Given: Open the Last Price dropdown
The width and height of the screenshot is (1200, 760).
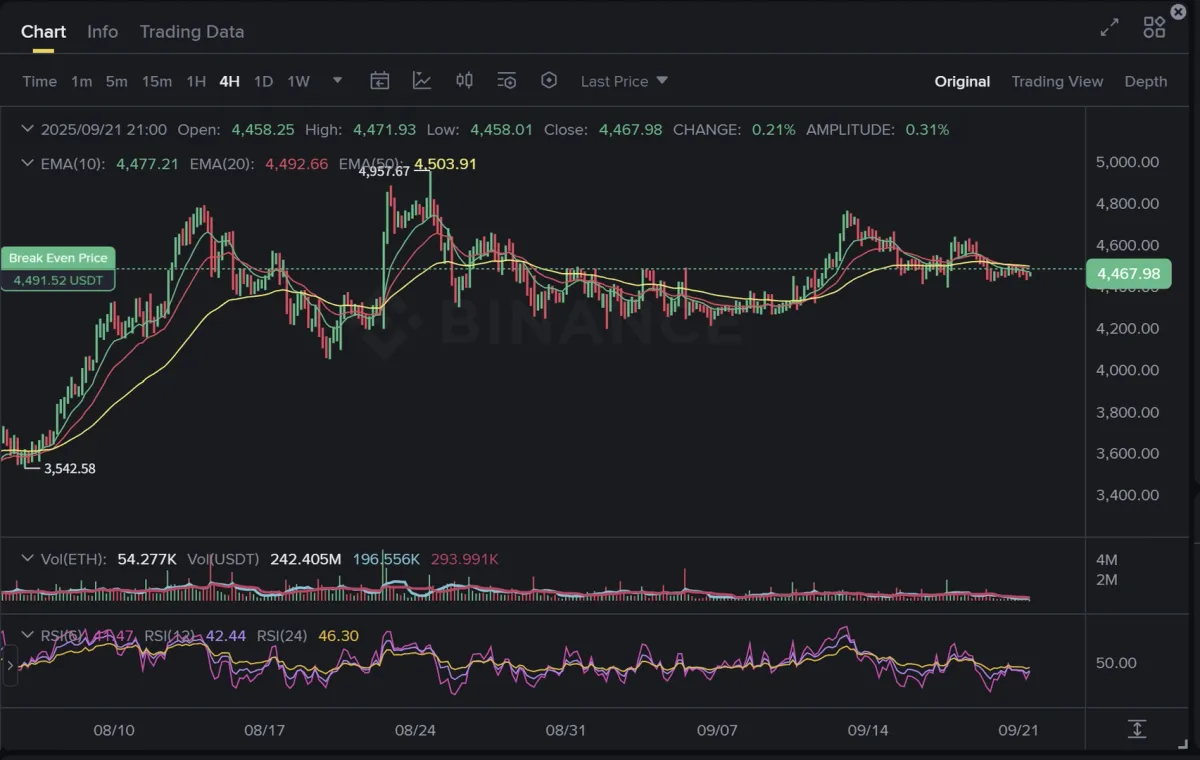Looking at the screenshot, I should (x=624, y=81).
